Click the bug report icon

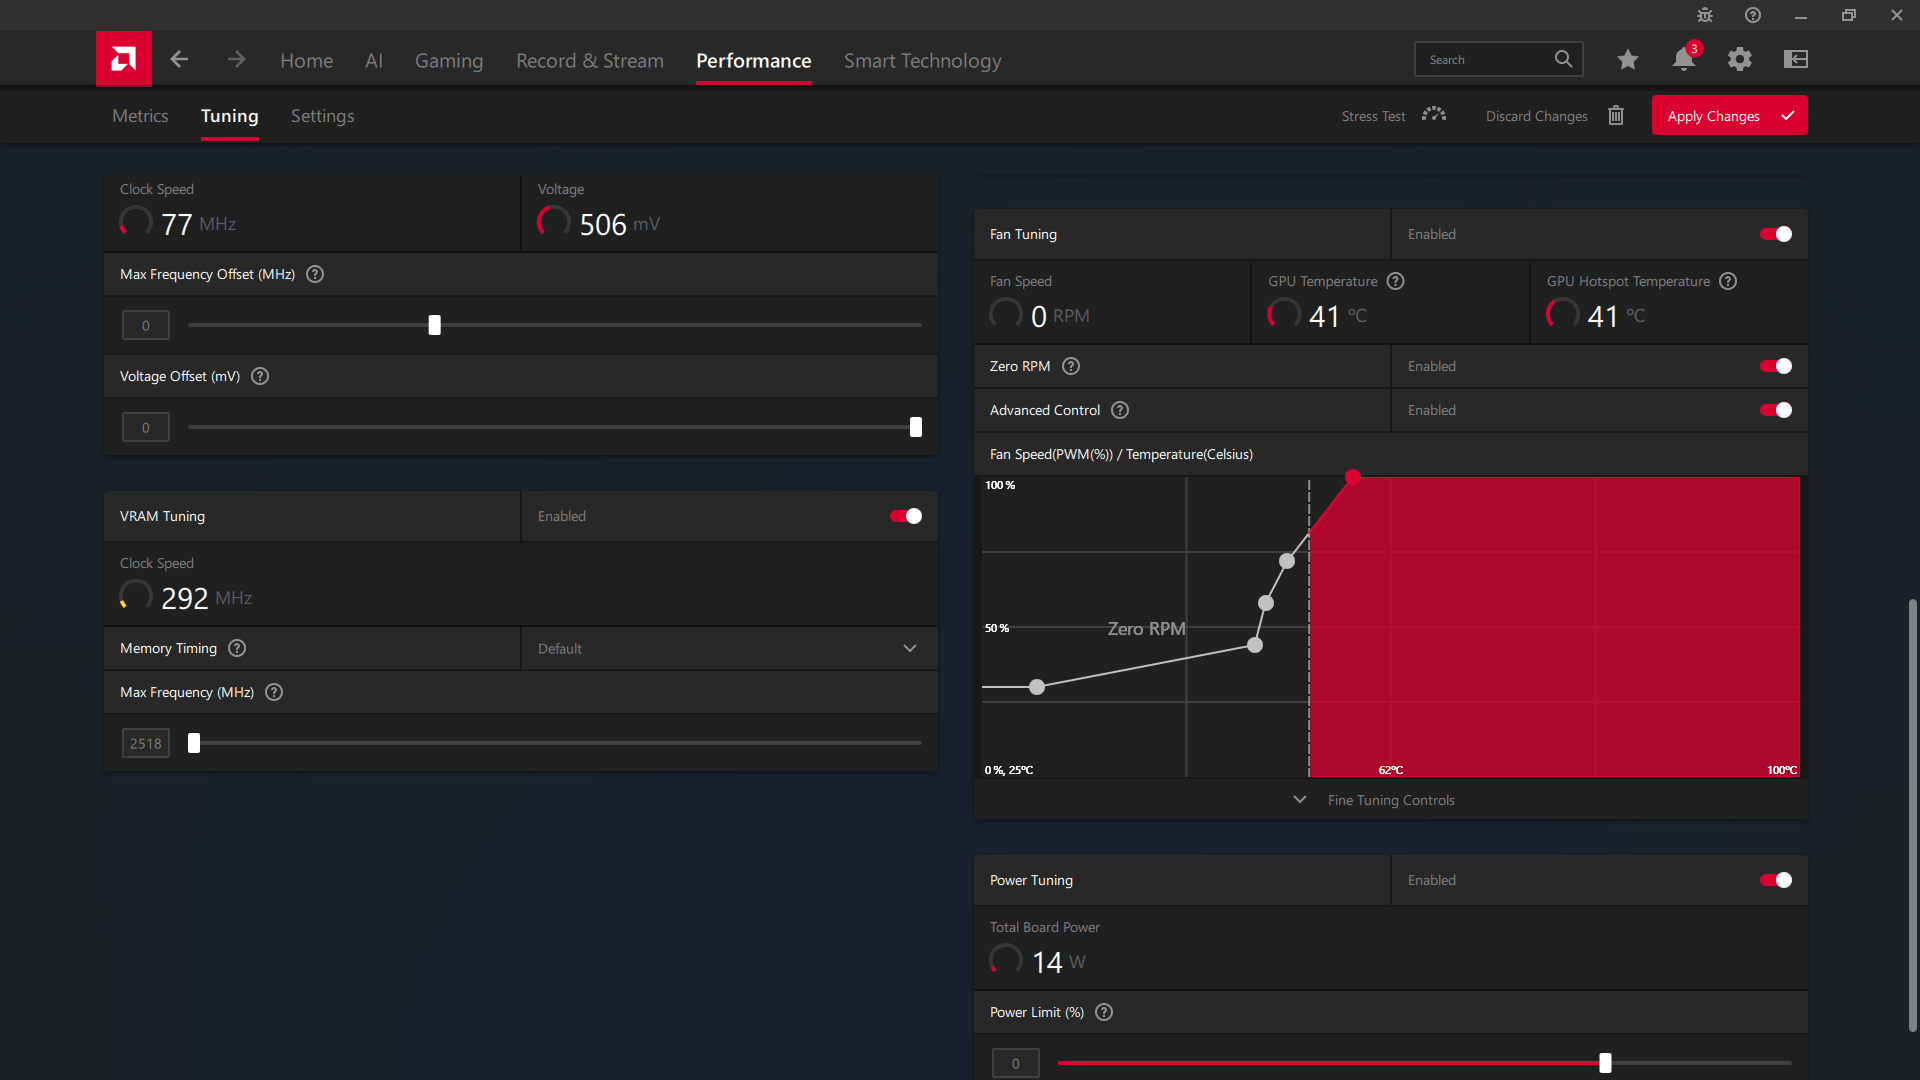(1704, 15)
